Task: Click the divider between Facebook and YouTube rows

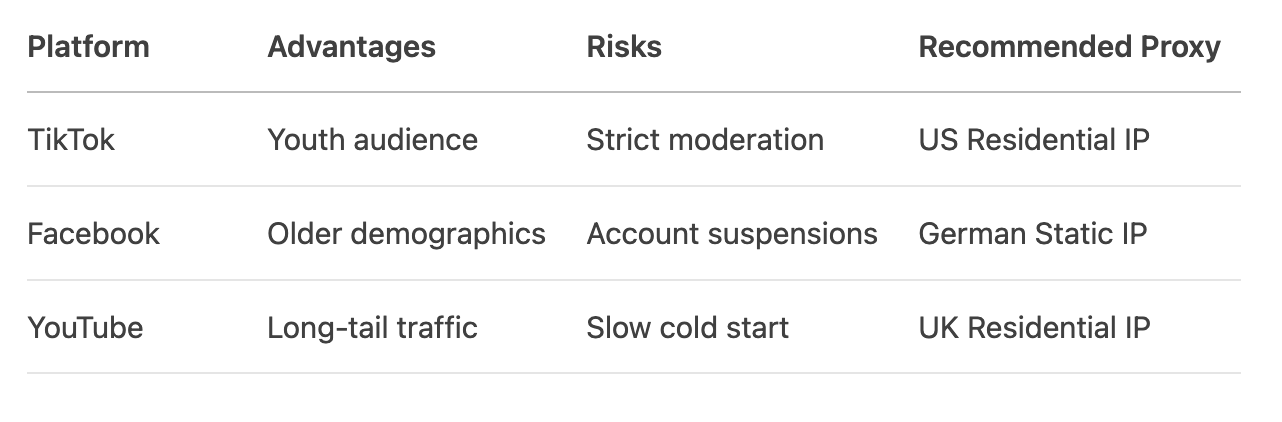Action: [x=634, y=280]
